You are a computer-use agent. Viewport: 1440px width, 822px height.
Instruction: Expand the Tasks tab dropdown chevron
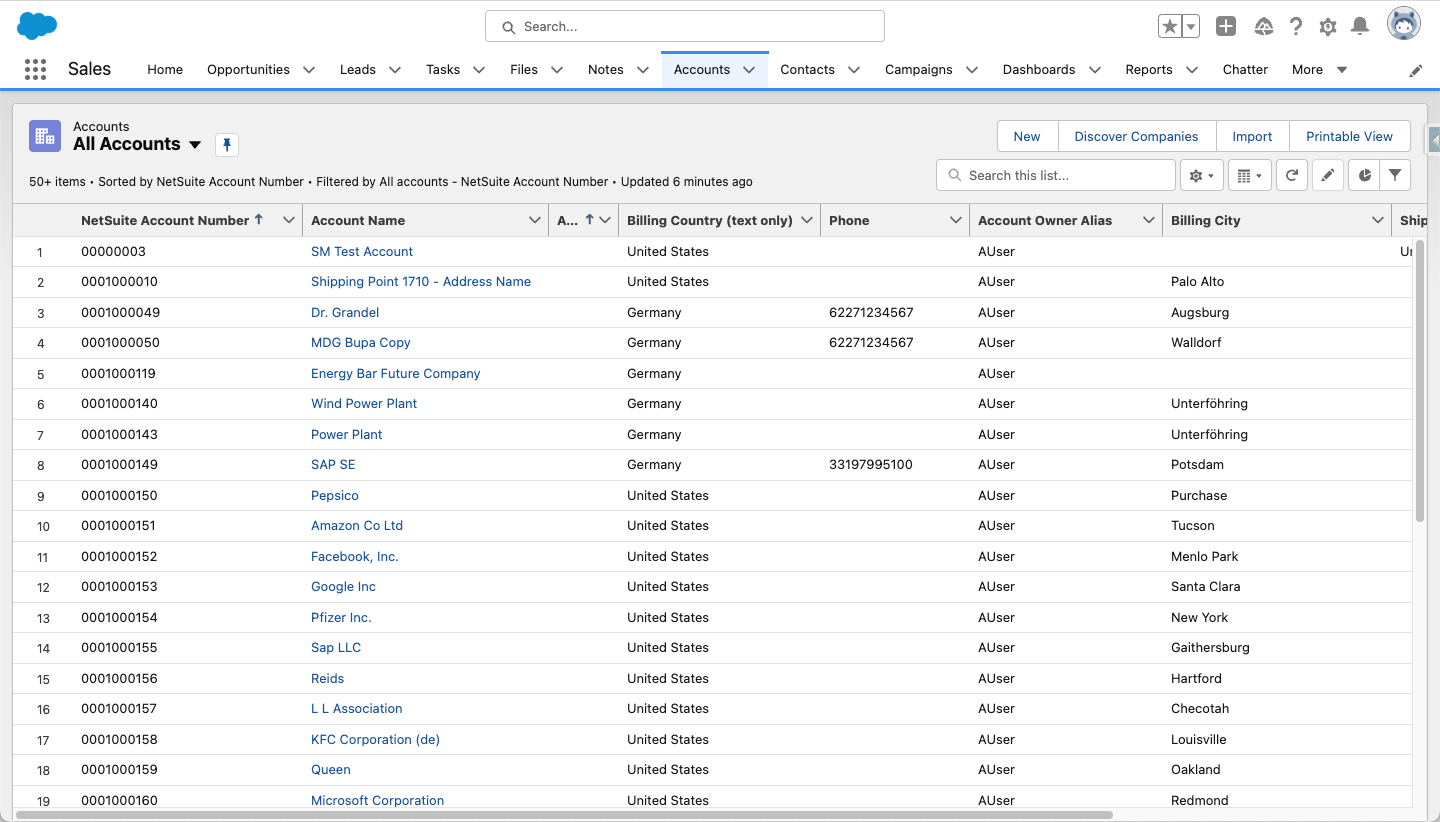point(479,70)
